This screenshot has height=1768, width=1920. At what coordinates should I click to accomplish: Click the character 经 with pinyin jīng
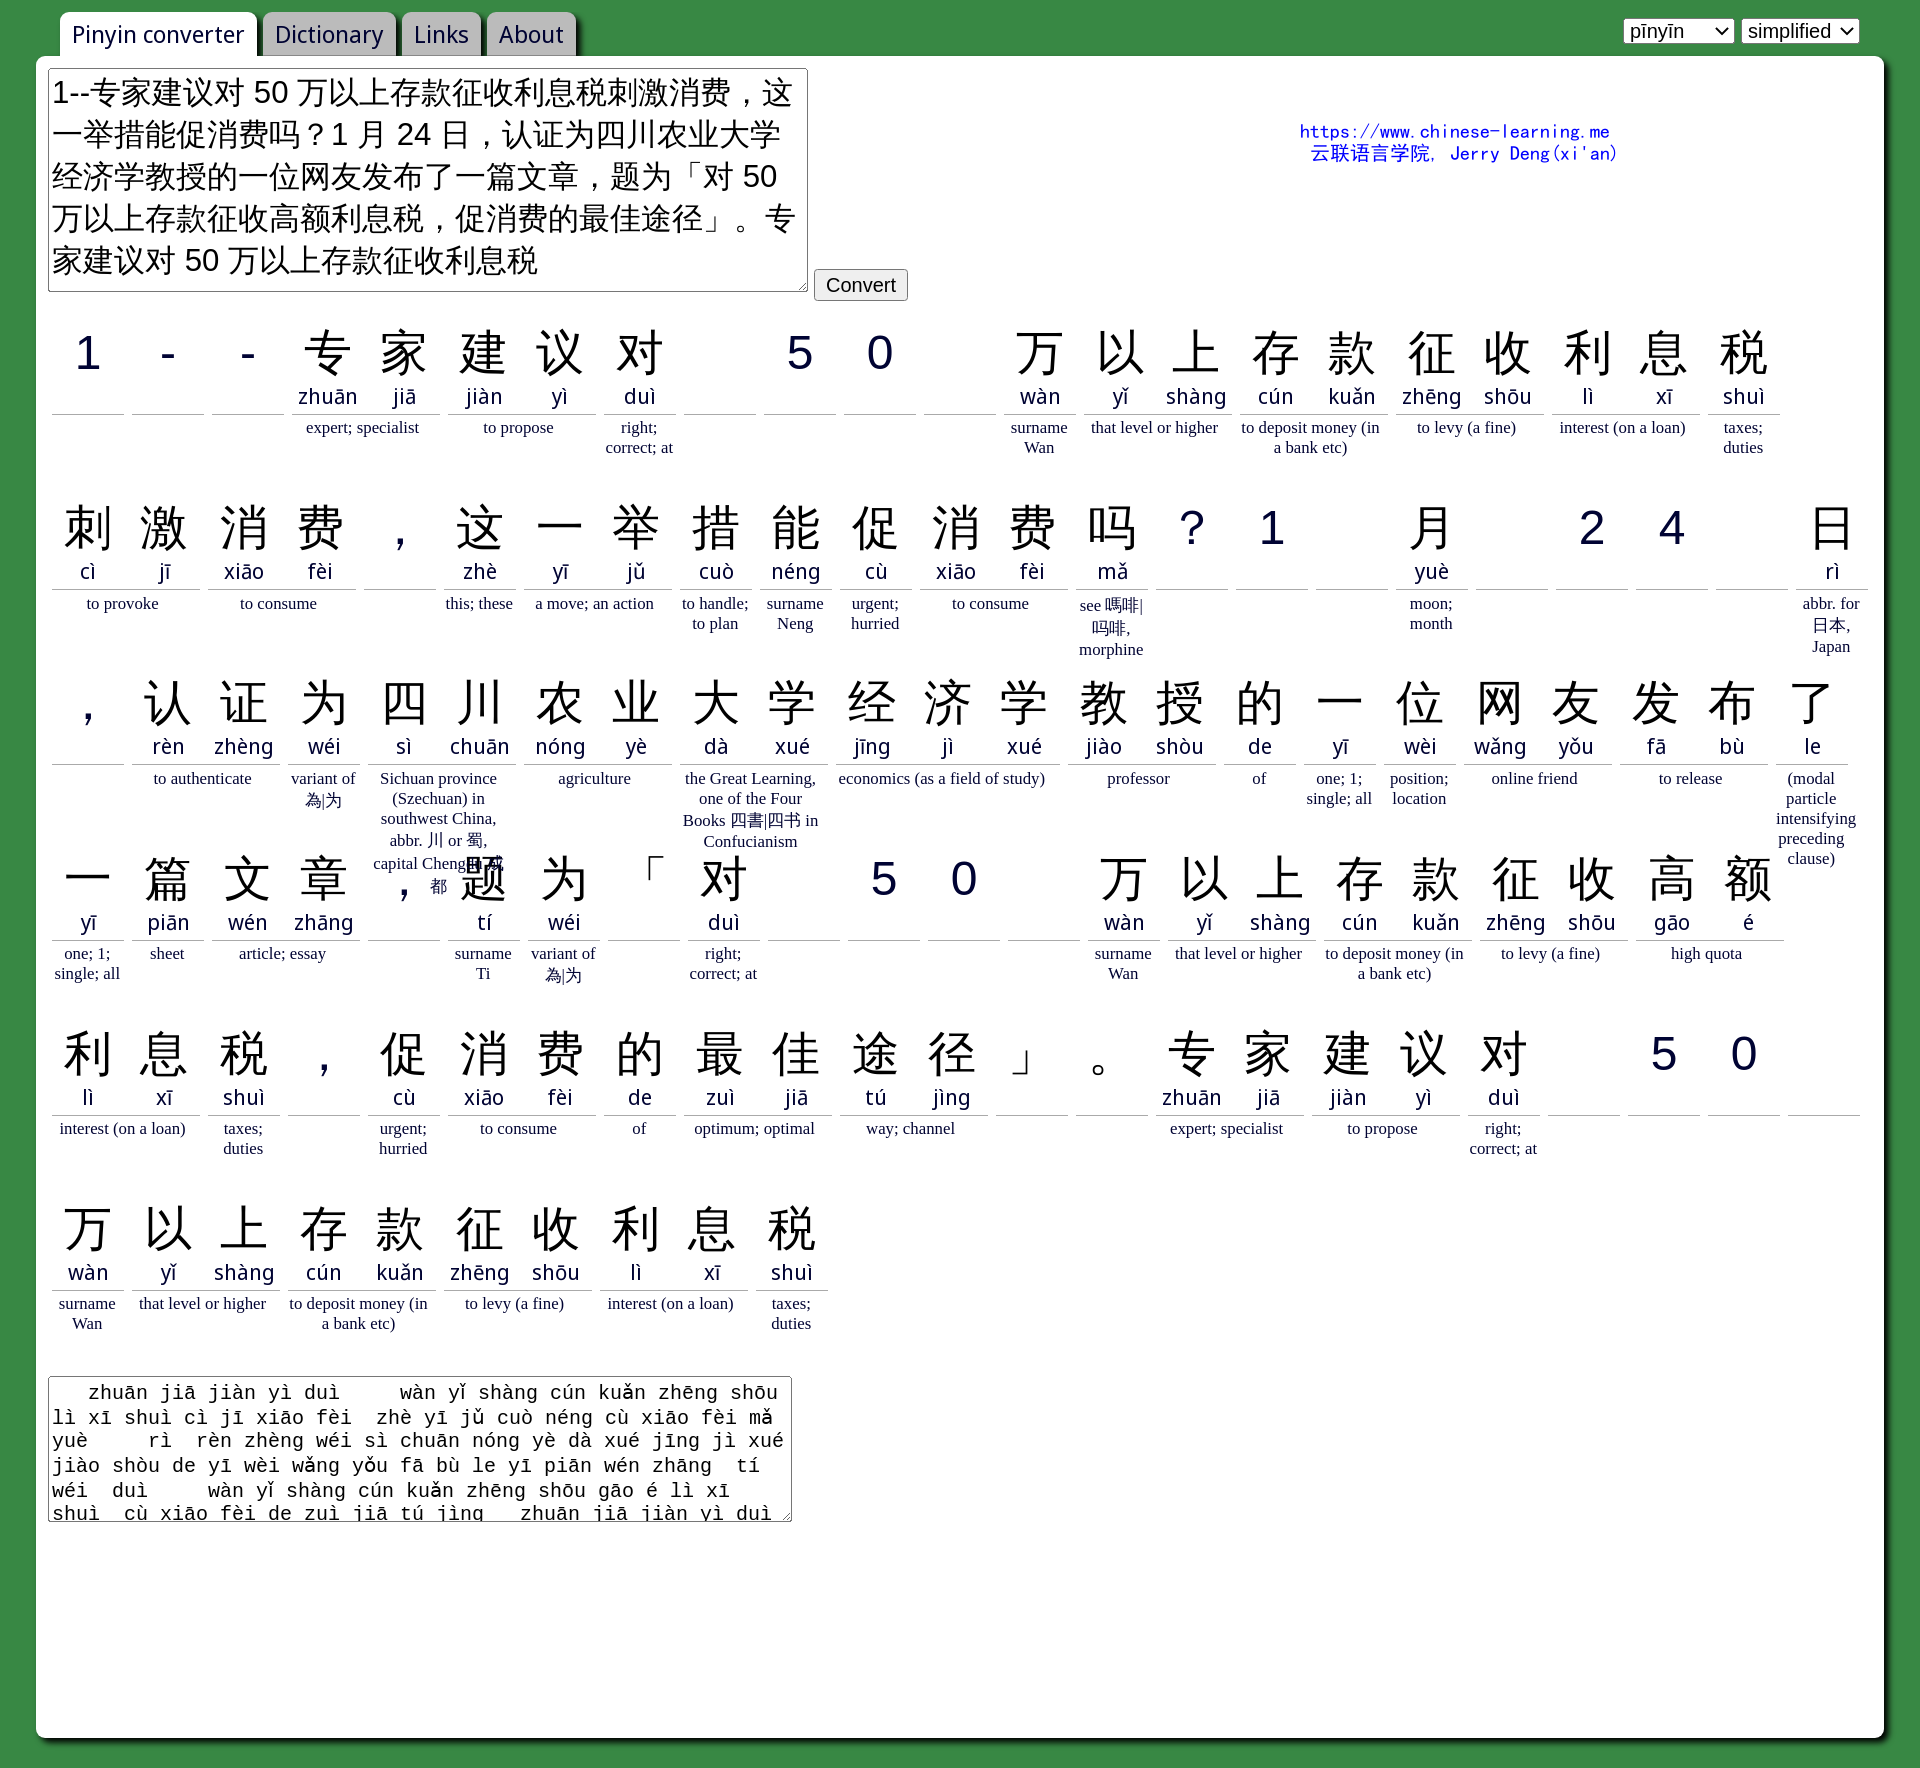coord(871,704)
